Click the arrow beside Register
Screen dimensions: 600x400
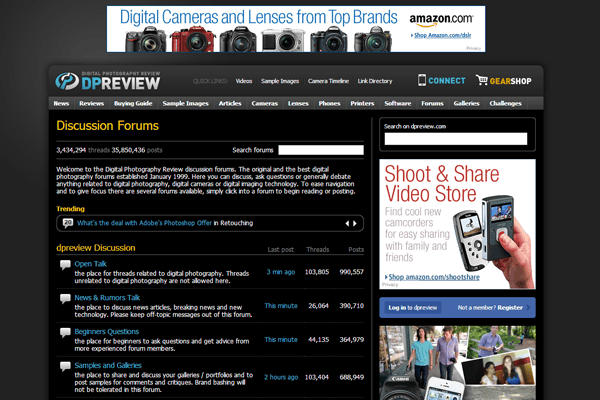point(528,307)
